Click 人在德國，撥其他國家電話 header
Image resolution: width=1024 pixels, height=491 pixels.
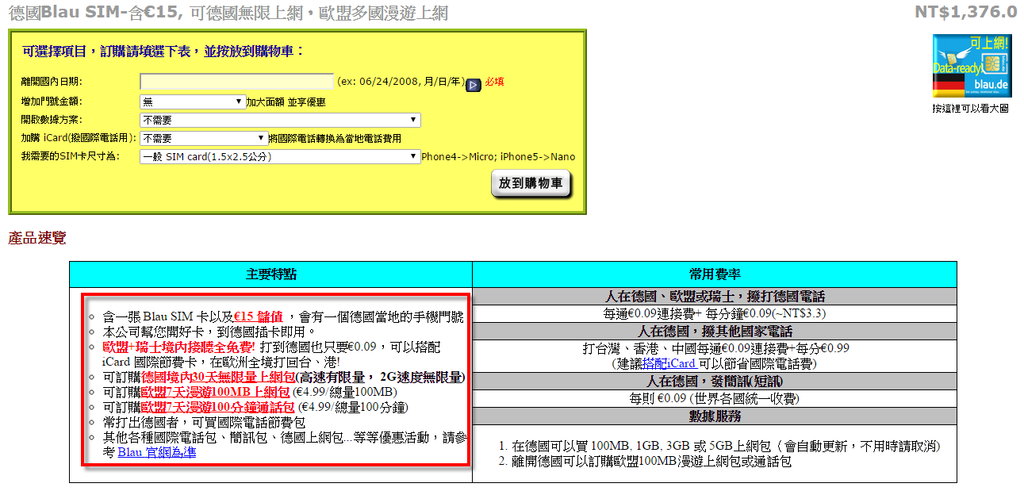(714, 330)
